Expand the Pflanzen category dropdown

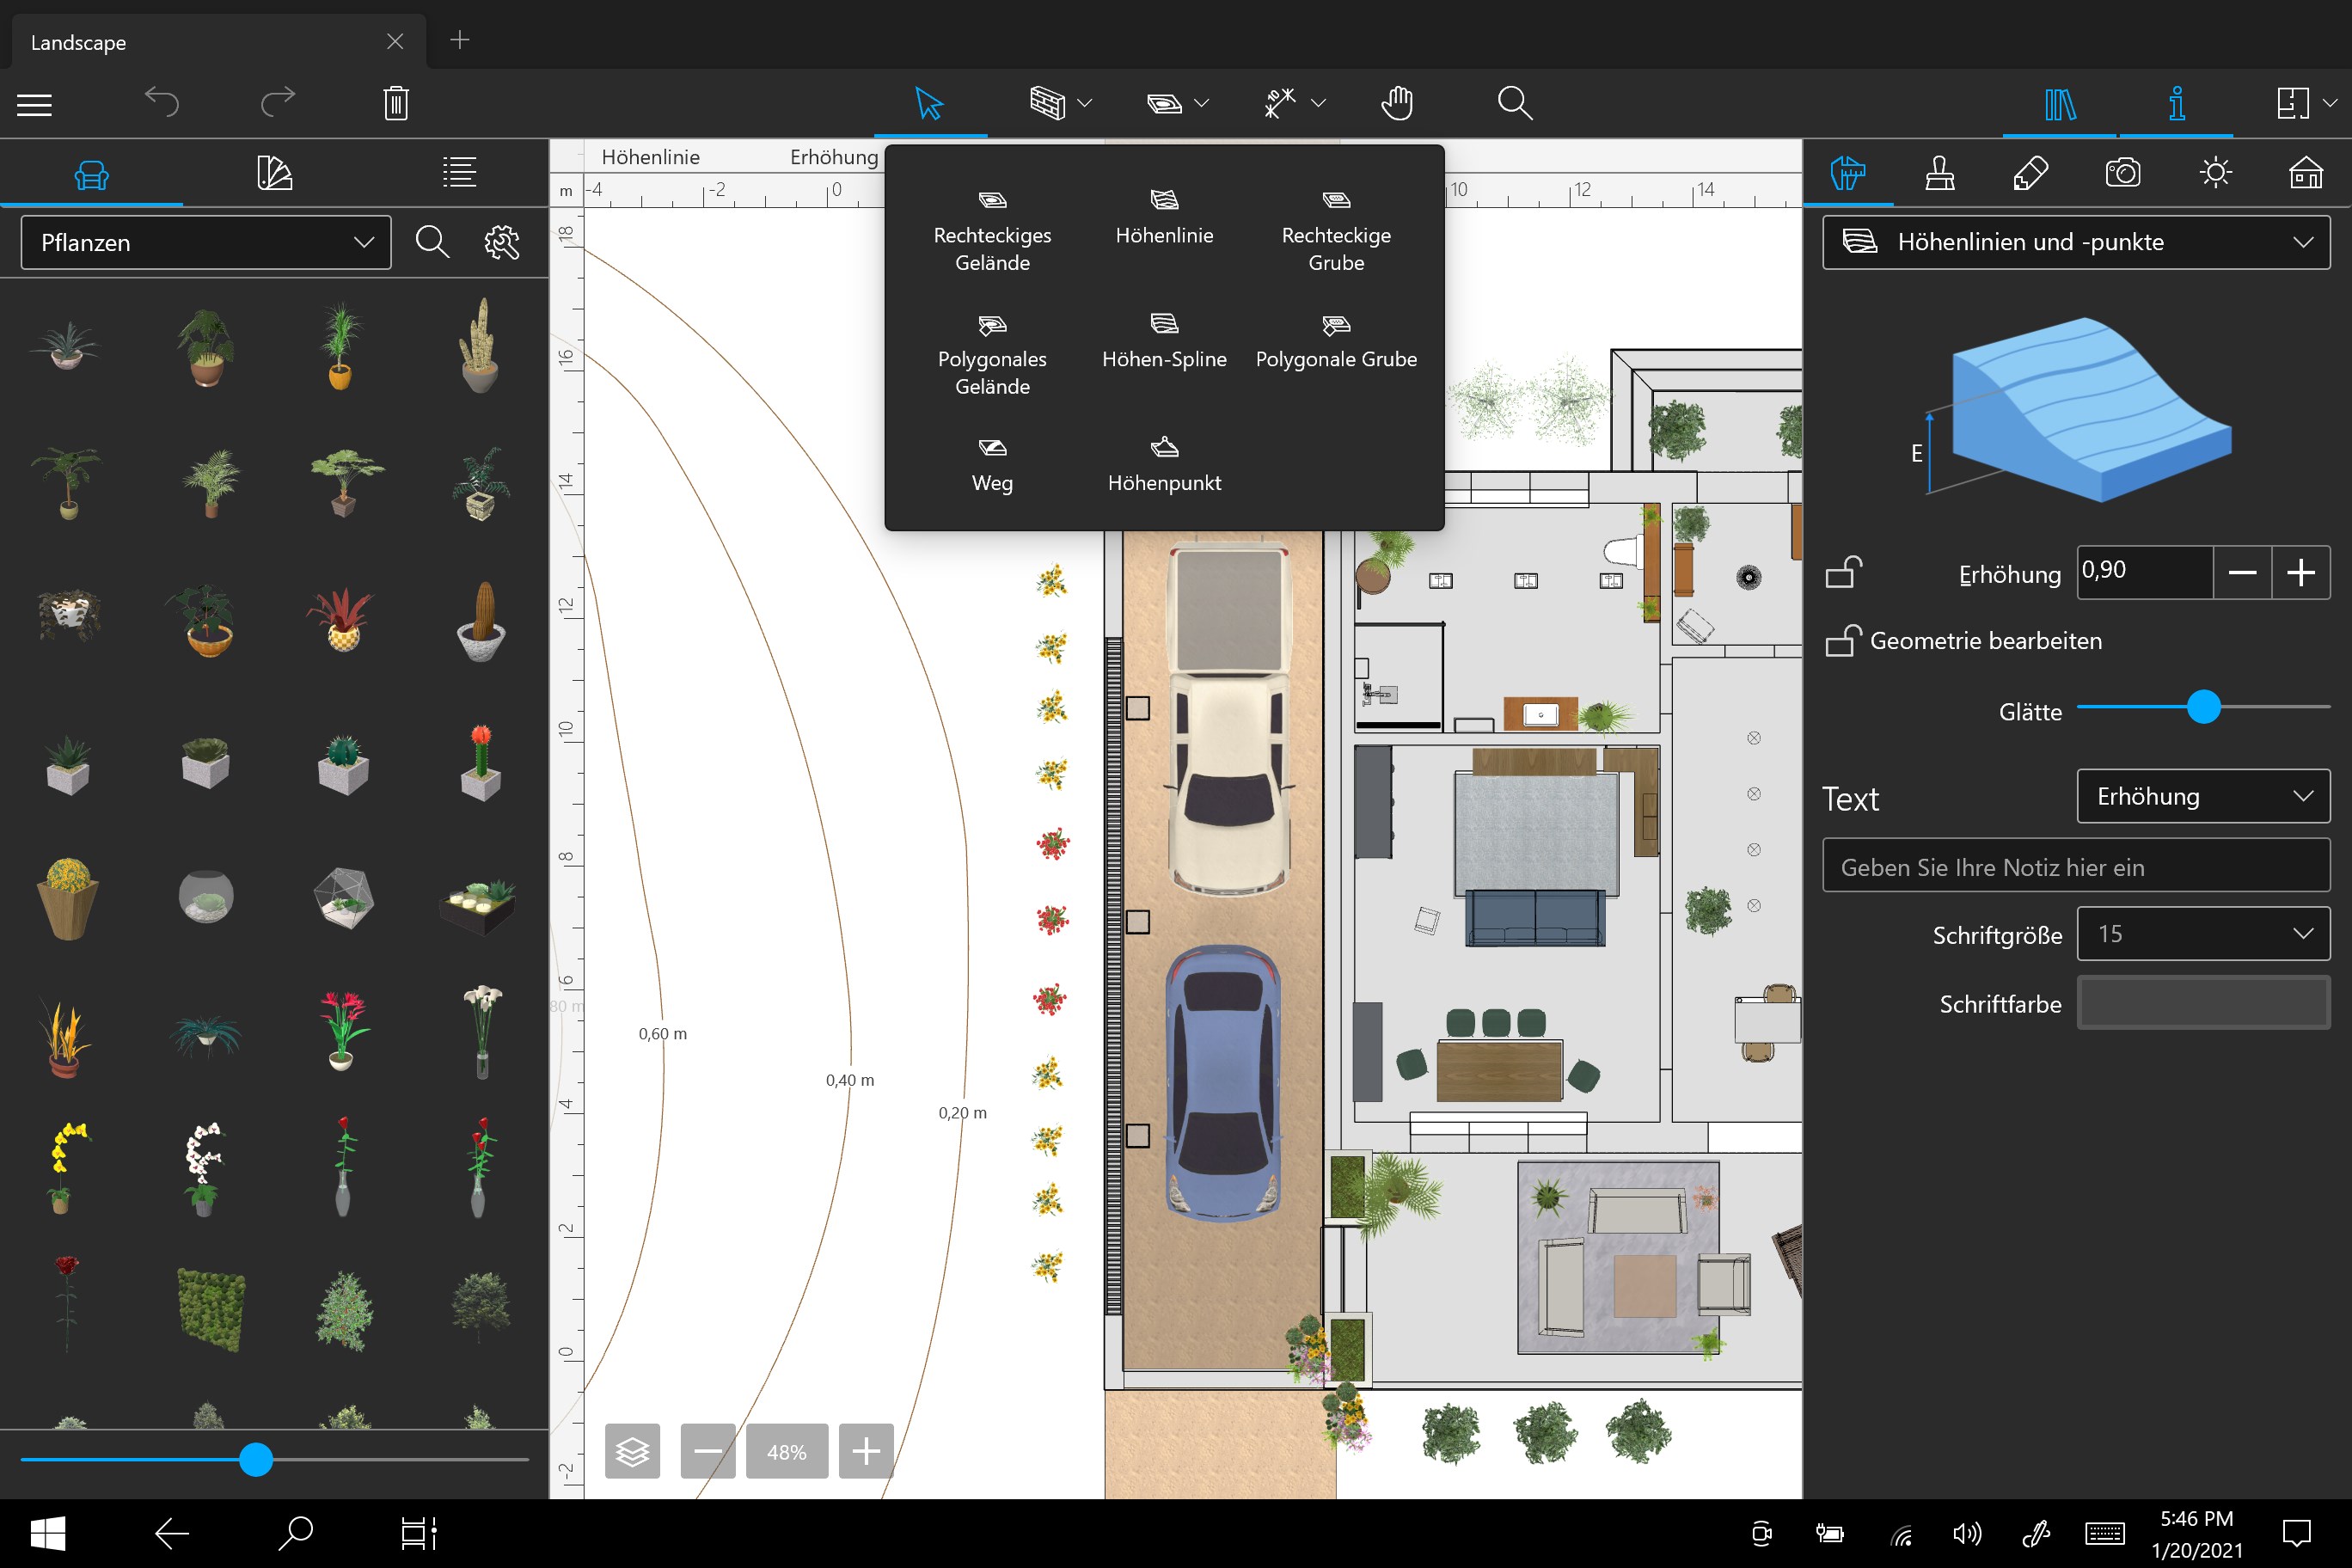click(x=206, y=243)
